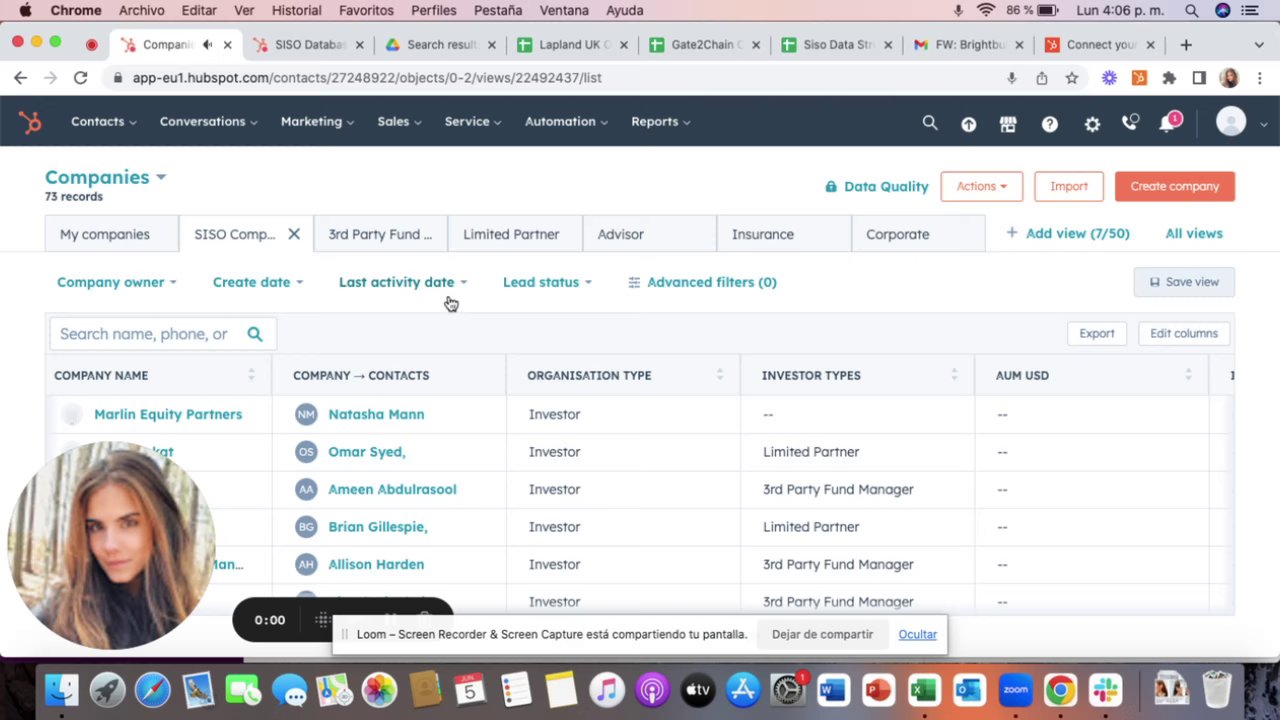Switch to Corporate view tab
The width and height of the screenshot is (1280, 720).
tap(918, 234)
